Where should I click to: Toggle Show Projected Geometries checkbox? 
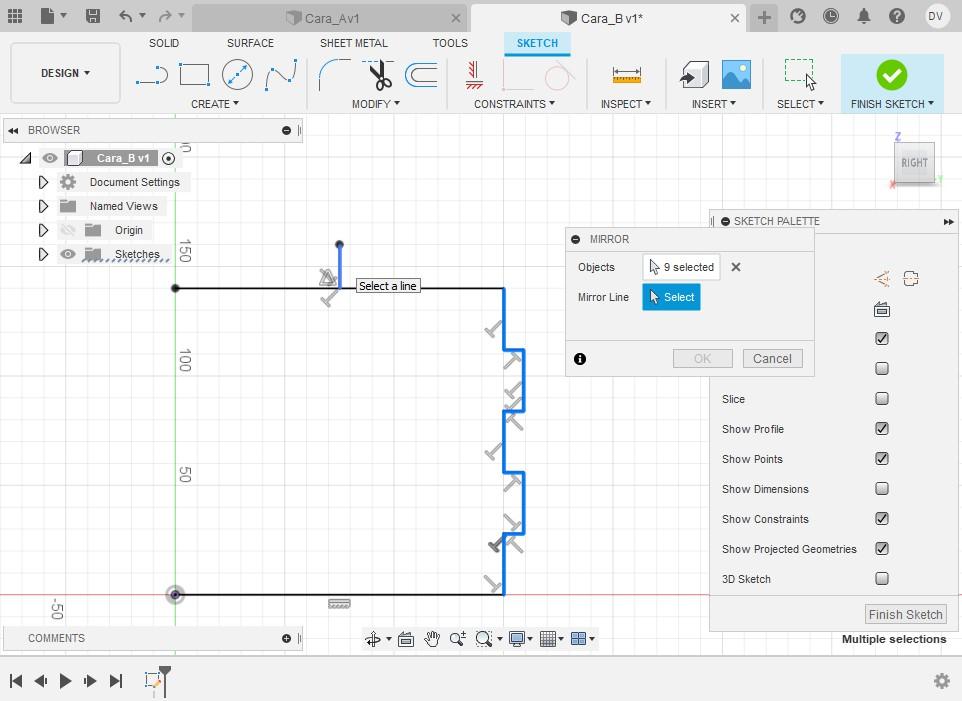click(882, 549)
